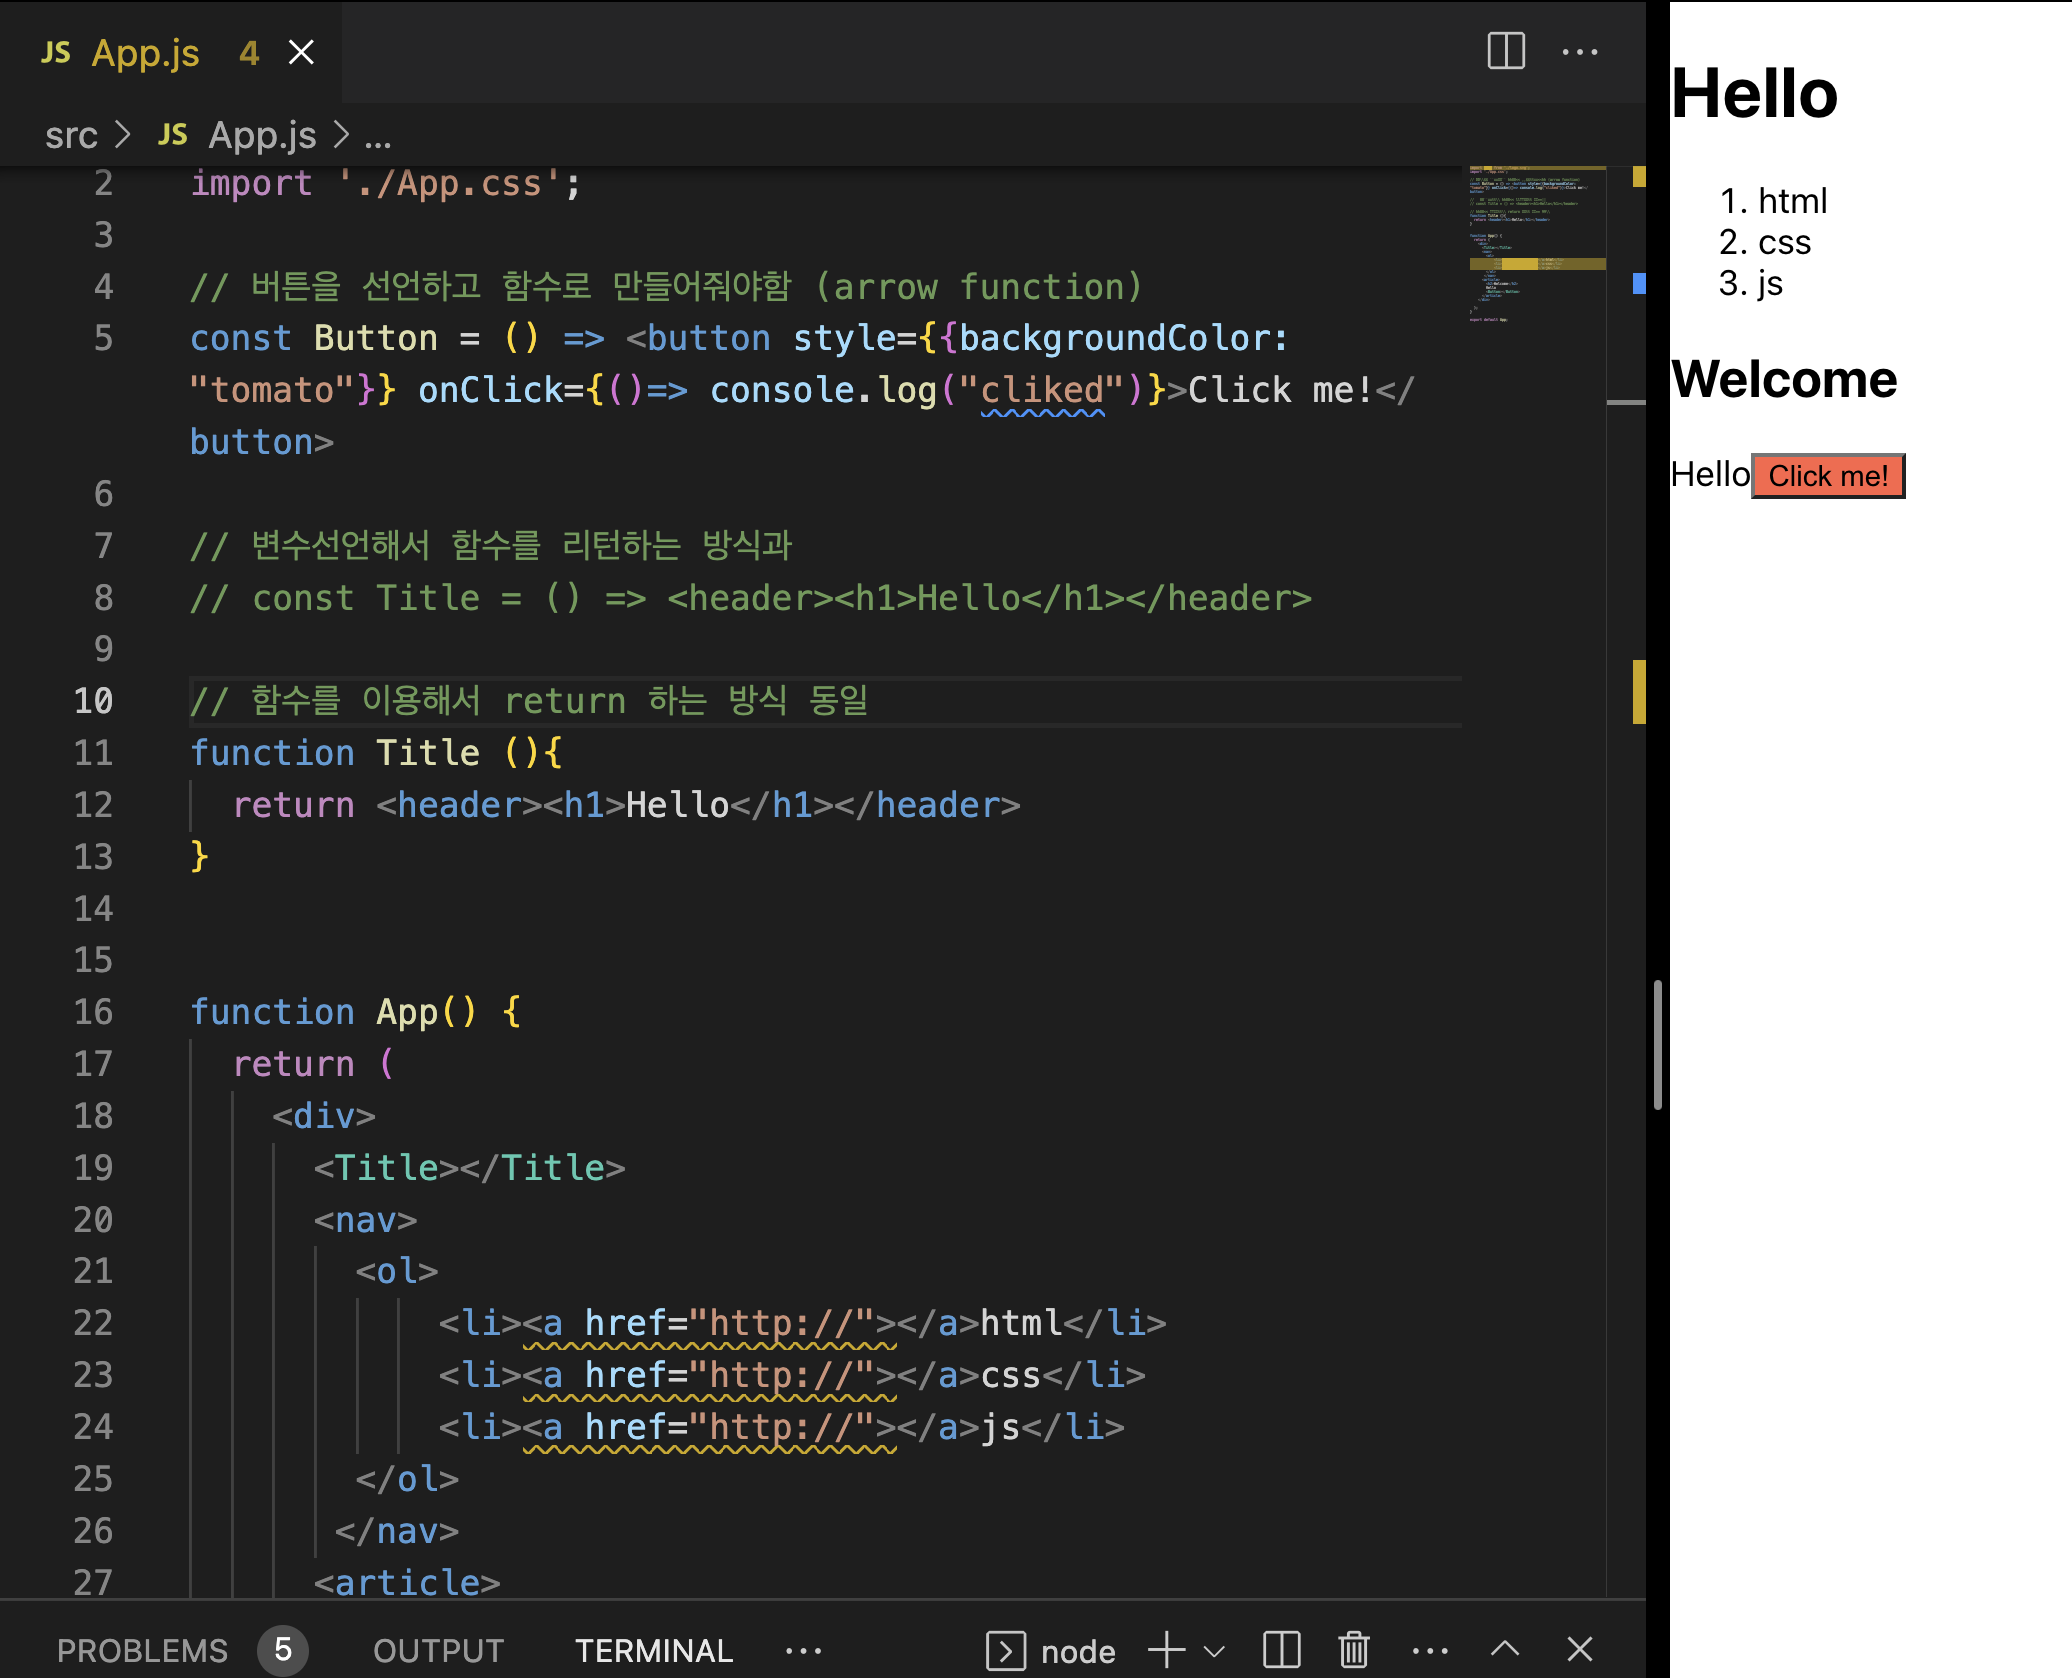Close the bottom panel with X
This screenshot has height=1678, width=2072.
point(1579,1650)
